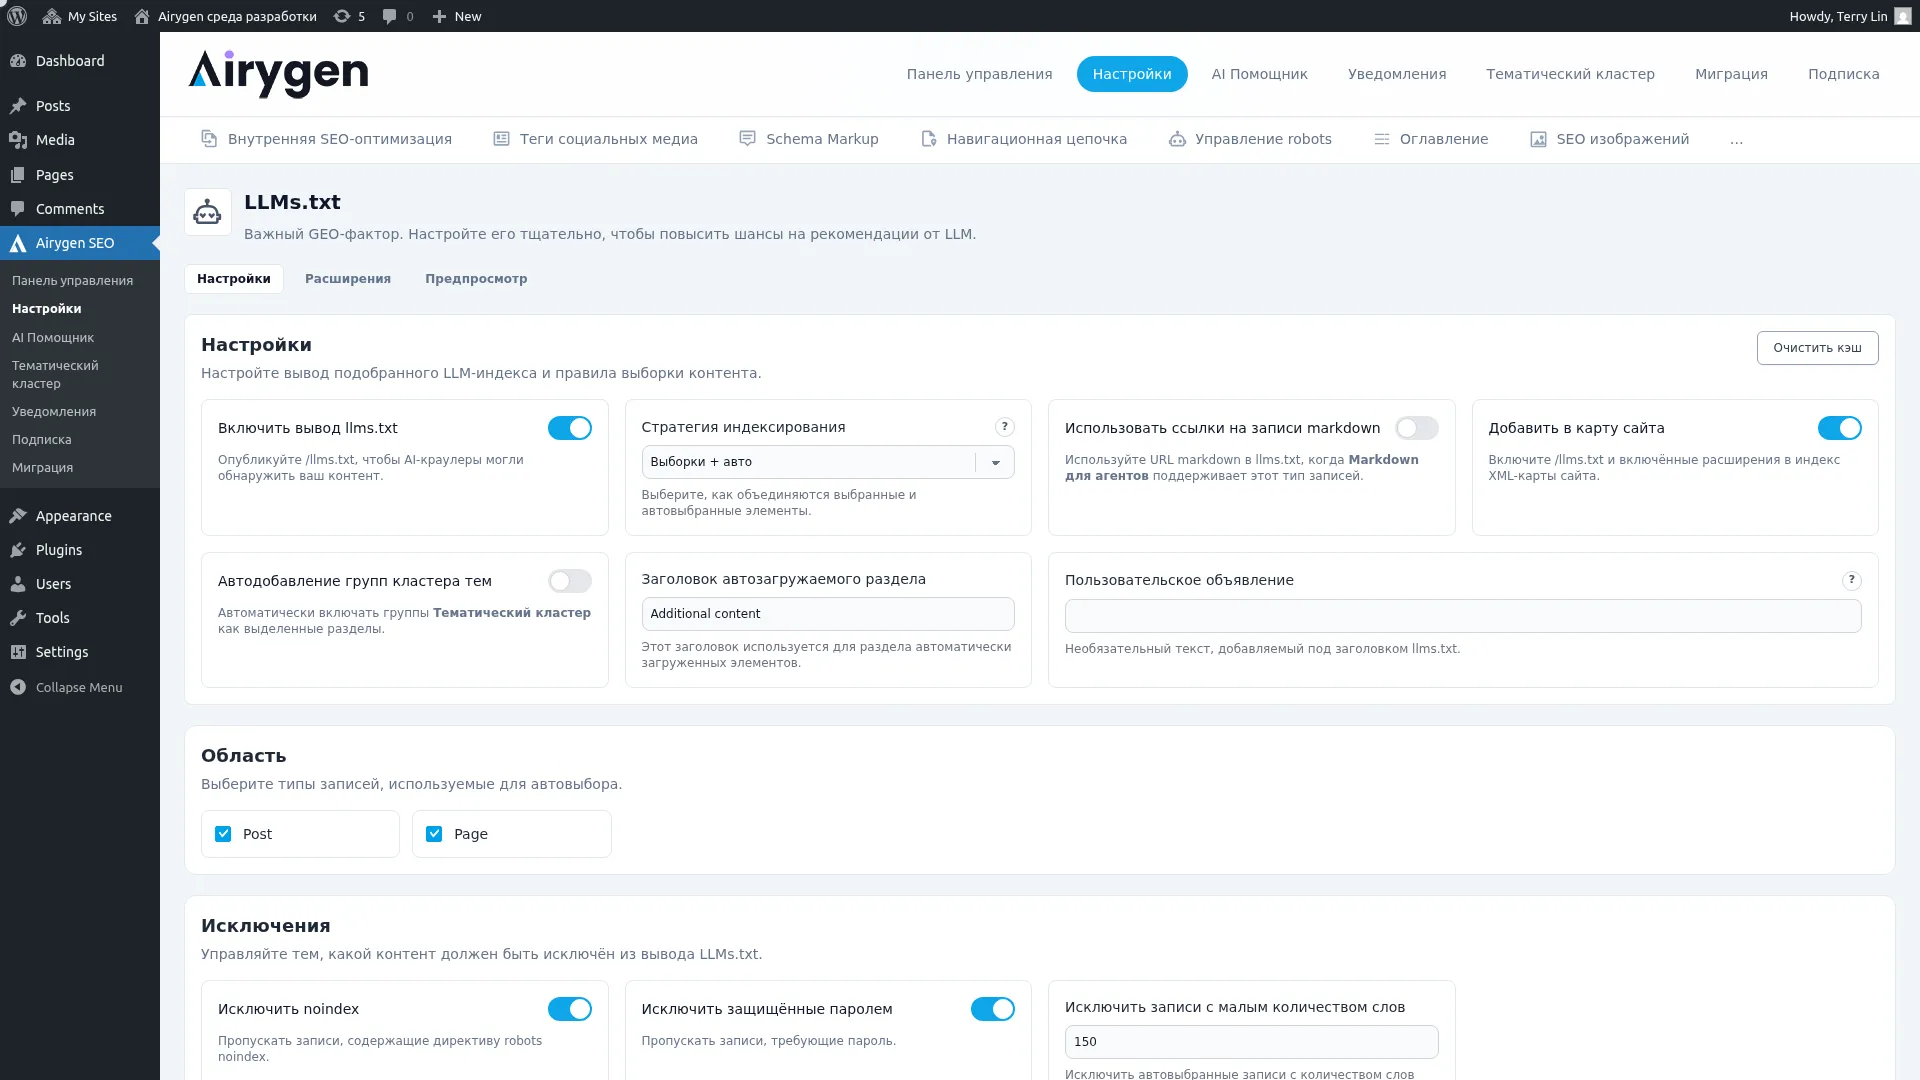Open SEO изображений section
Viewport: 1920px width, 1080px height.
click(1609, 139)
